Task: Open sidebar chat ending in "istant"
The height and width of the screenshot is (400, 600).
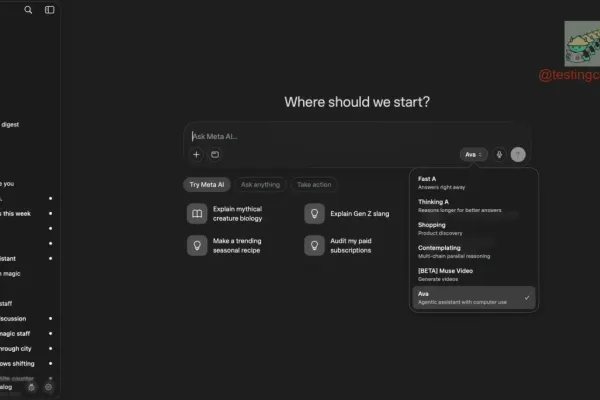Action: 26,259
